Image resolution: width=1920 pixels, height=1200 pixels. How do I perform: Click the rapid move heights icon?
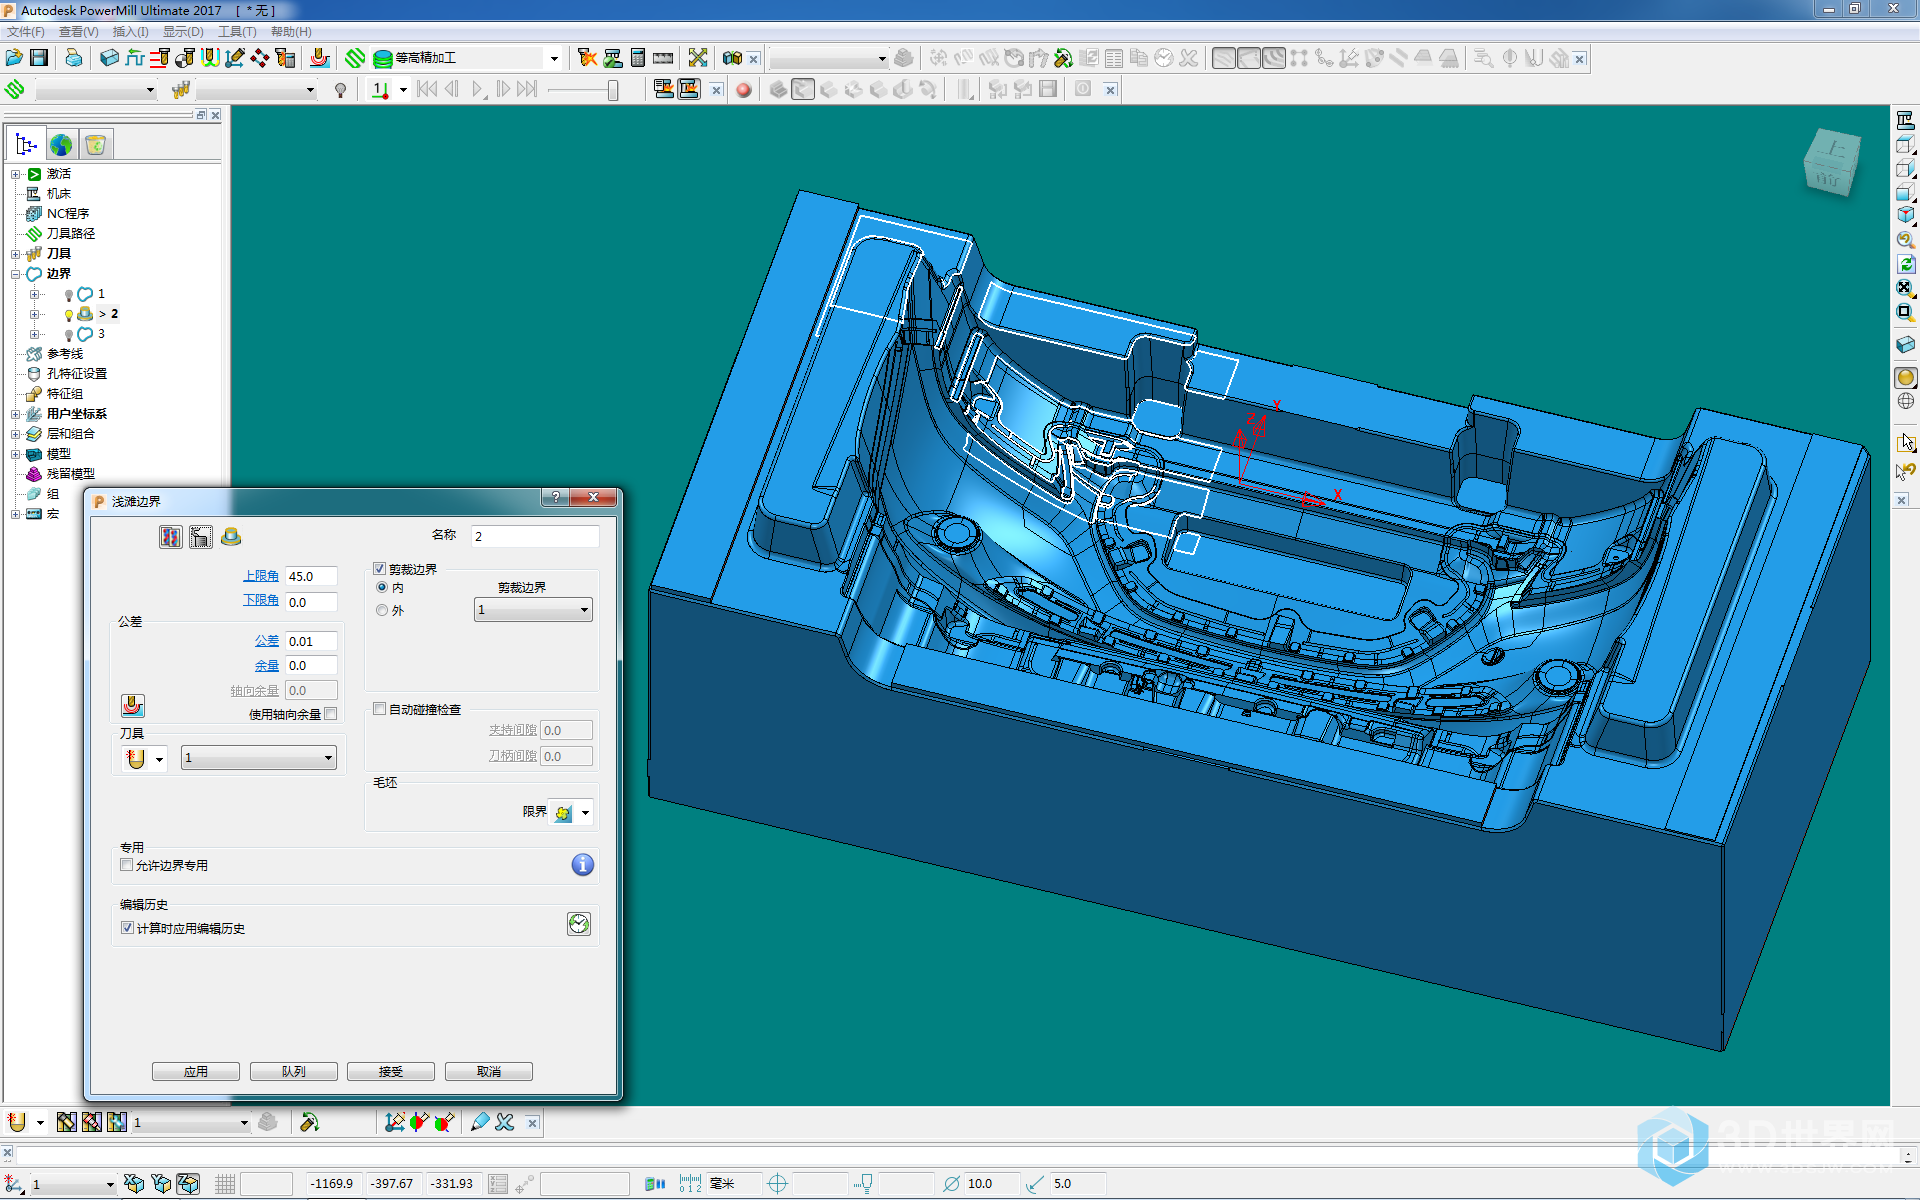[x=135, y=58]
